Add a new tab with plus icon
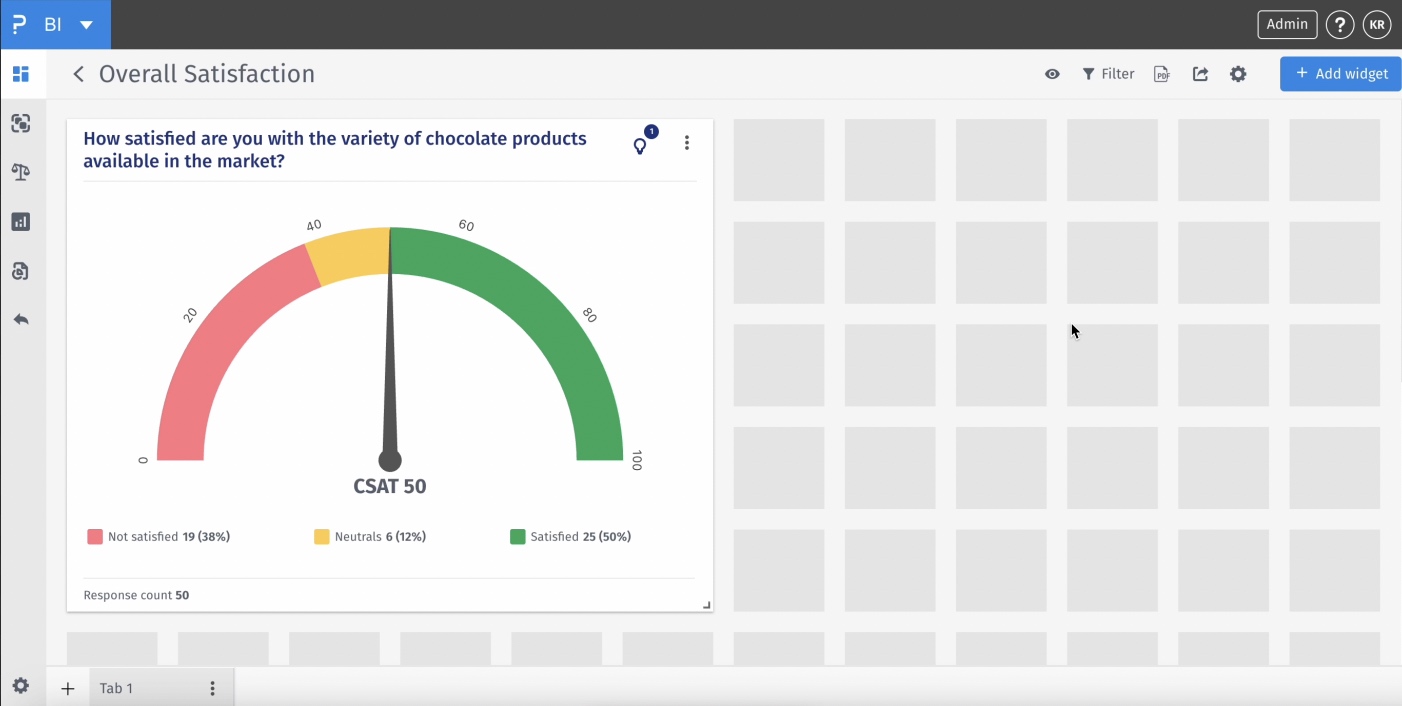The width and height of the screenshot is (1402, 706). (68, 689)
